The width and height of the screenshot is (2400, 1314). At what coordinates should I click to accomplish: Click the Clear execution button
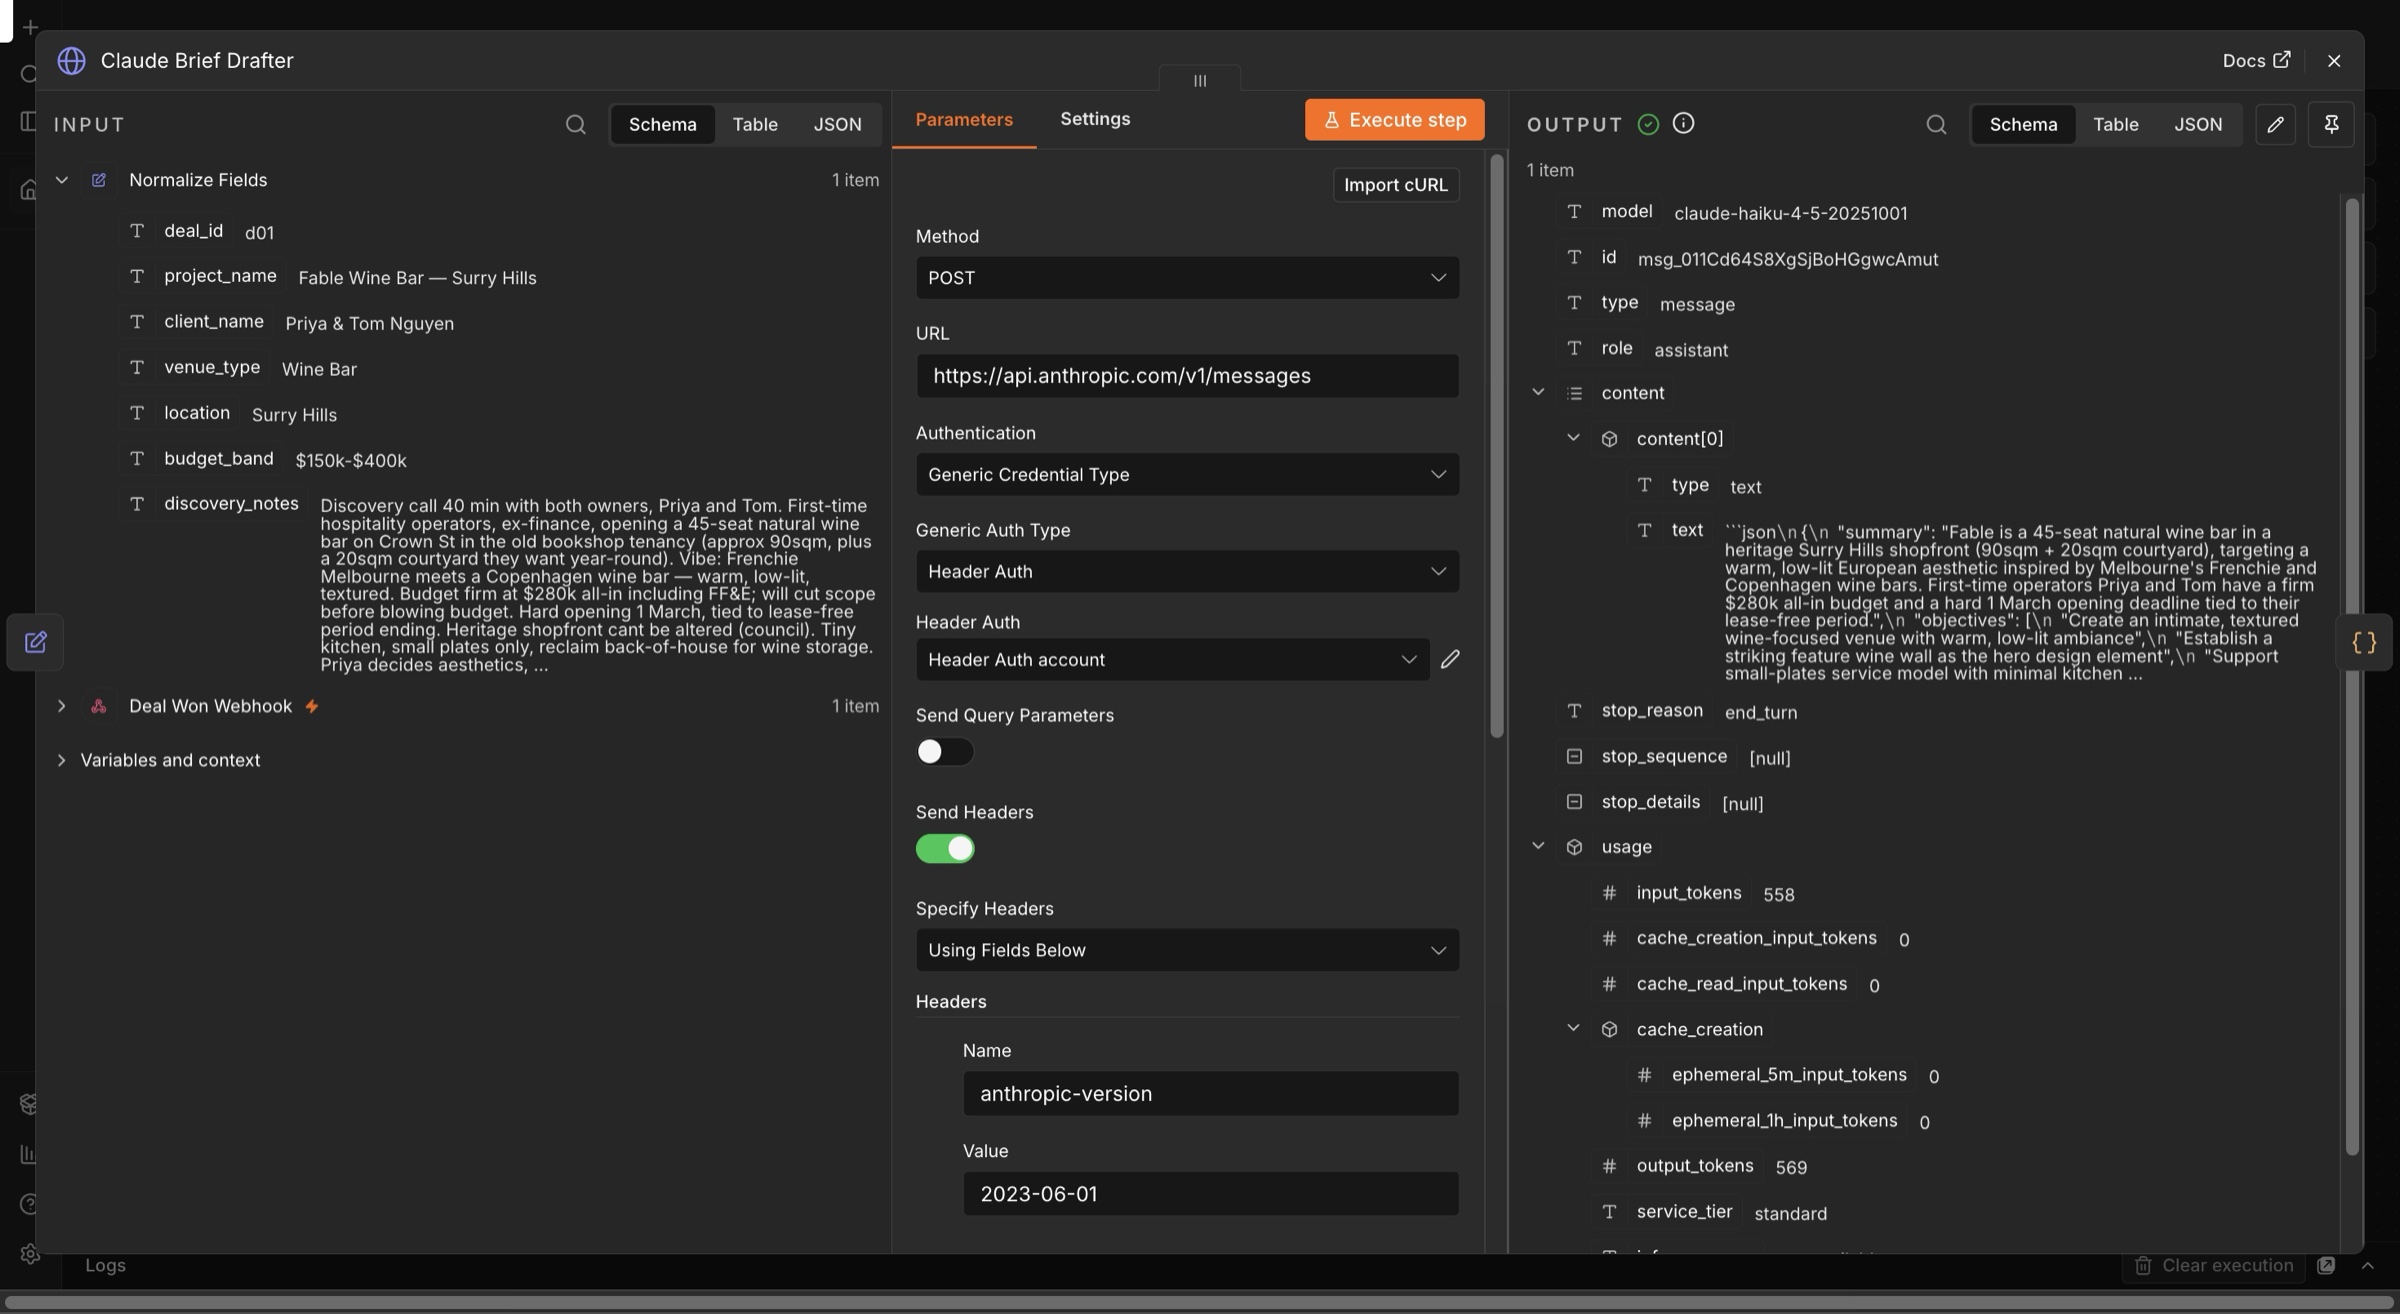(2213, 1265)
